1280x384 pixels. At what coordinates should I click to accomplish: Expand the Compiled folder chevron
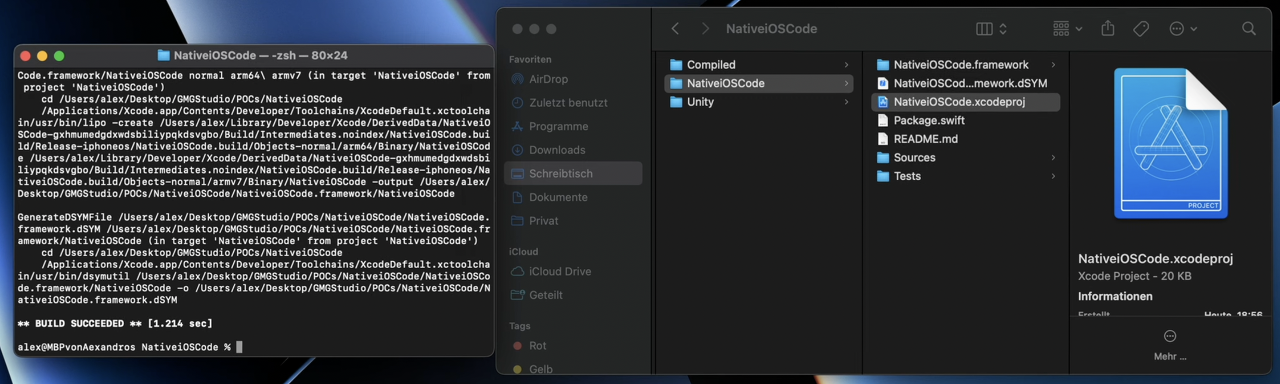846,65
